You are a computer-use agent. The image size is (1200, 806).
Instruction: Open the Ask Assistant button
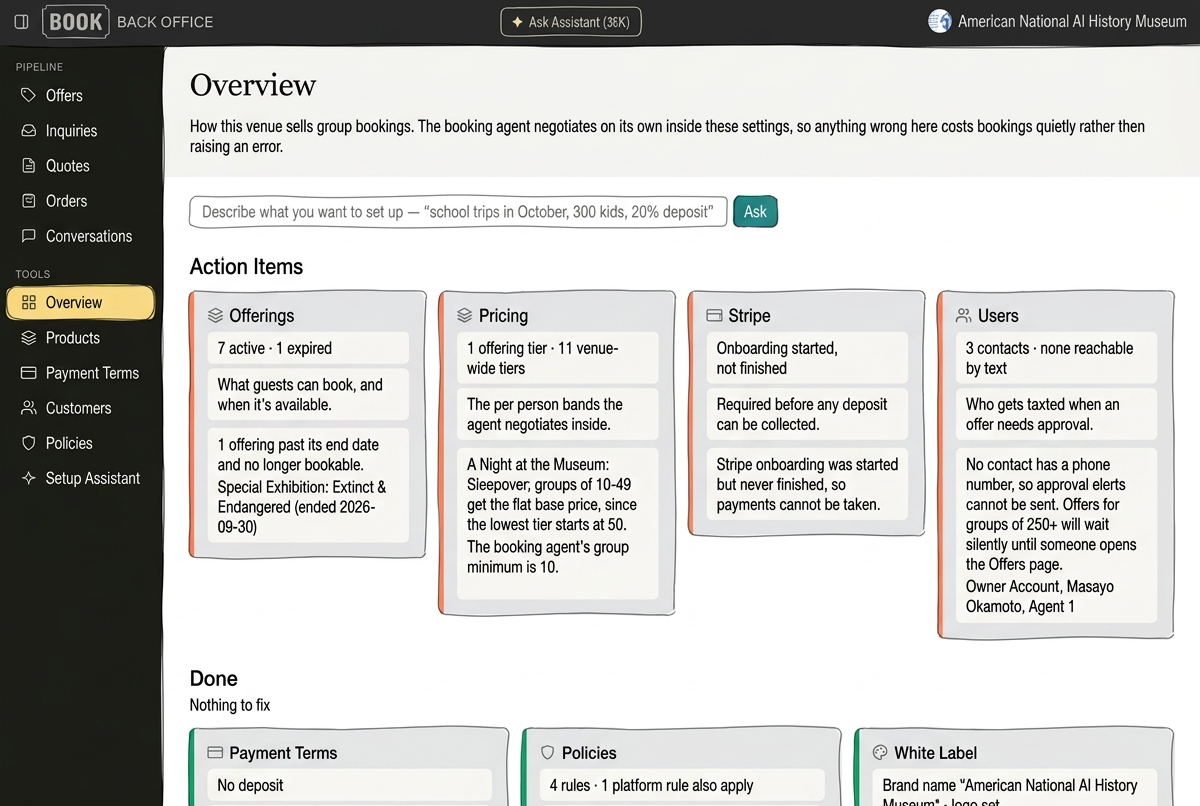571,21
